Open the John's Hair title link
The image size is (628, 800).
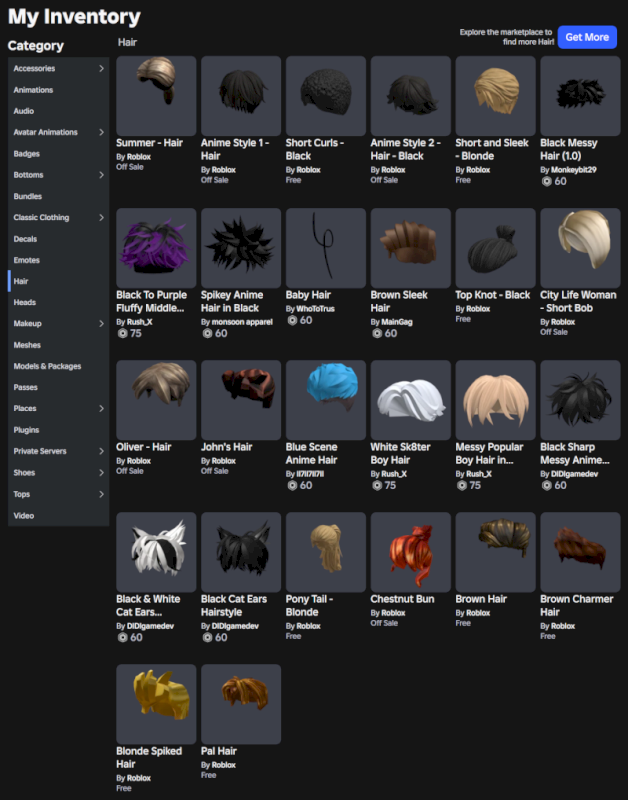pos(227,447)
